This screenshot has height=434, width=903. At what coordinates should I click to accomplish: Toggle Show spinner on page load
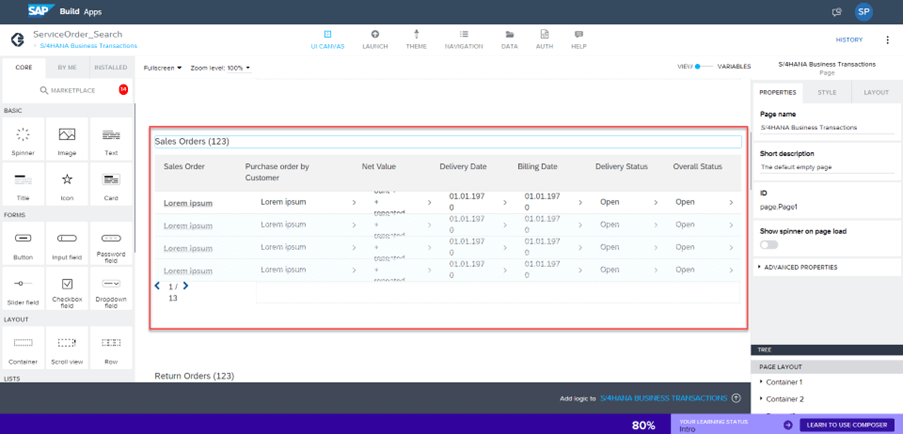click(x=769, y=245)
